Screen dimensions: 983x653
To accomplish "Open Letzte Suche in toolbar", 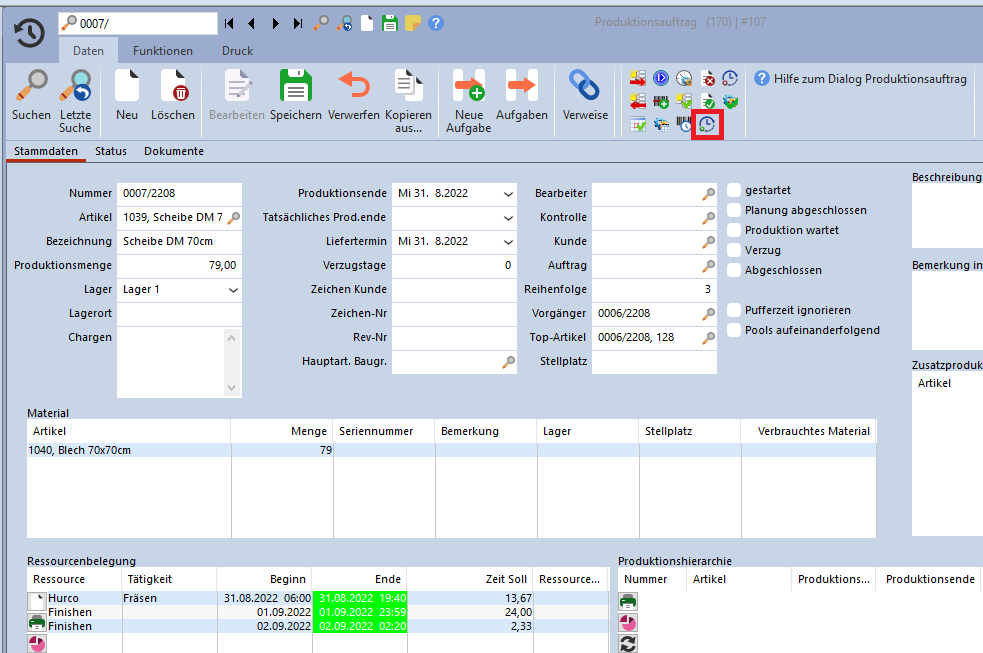I will (x=75, y=87).
